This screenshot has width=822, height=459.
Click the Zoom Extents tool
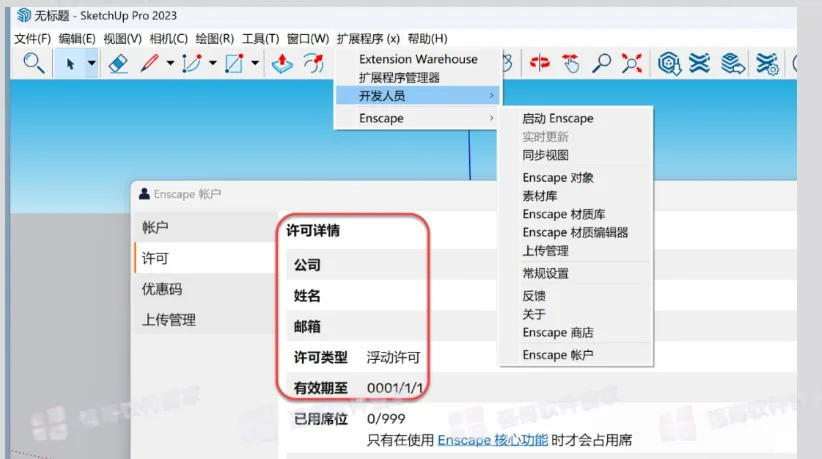point(632,63)
